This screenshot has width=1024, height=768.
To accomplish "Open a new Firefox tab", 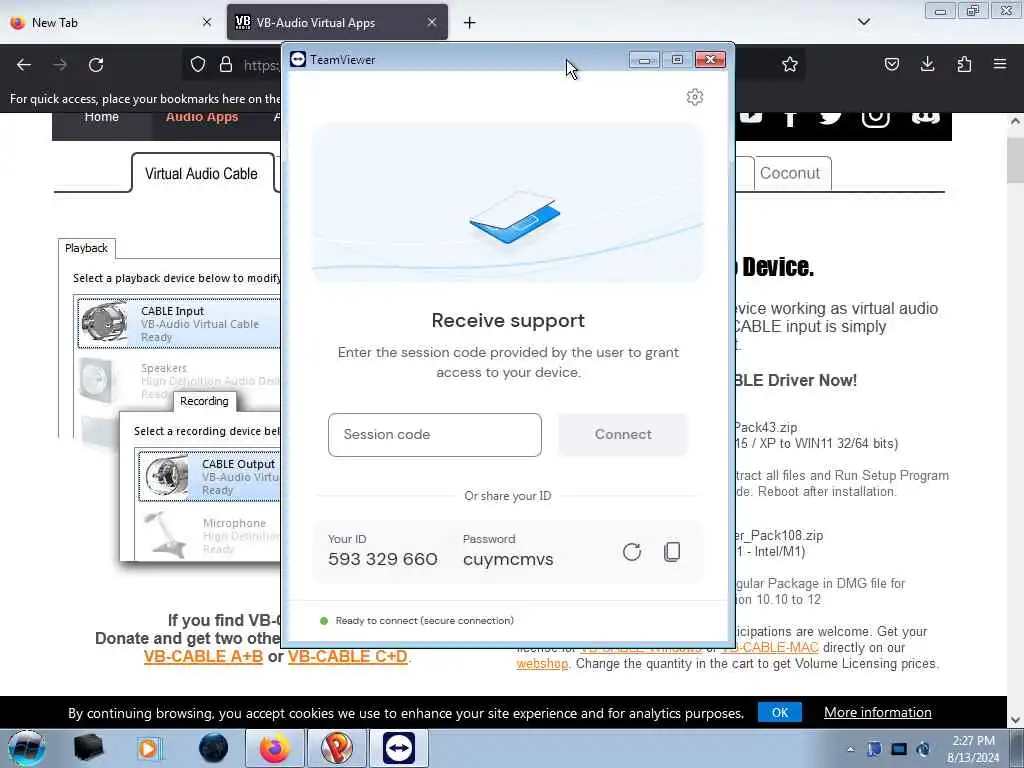I will tap(470, 23).
